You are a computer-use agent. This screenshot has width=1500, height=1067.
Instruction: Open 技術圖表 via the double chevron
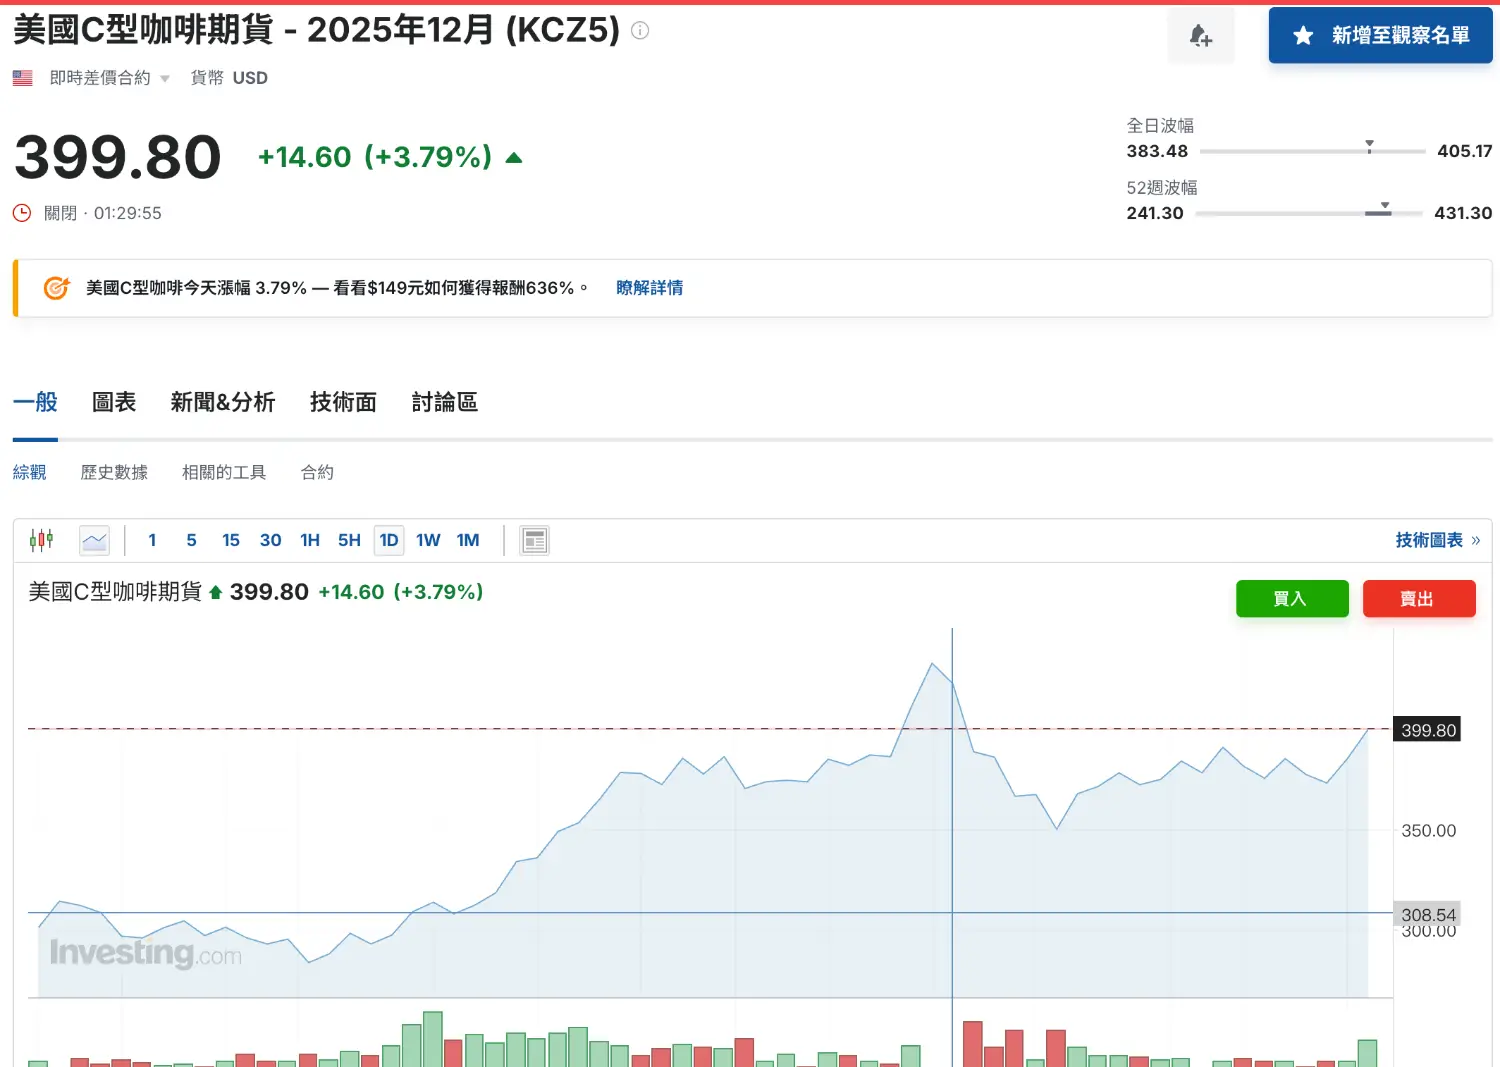point(1475,540)
